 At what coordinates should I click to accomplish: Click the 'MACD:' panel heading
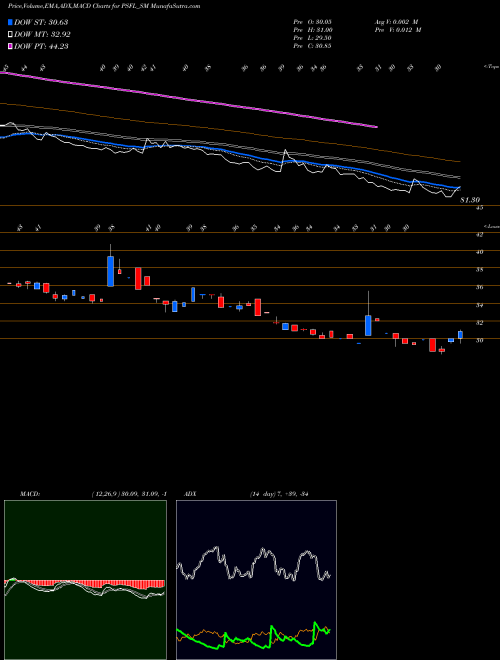pos(29,494)
